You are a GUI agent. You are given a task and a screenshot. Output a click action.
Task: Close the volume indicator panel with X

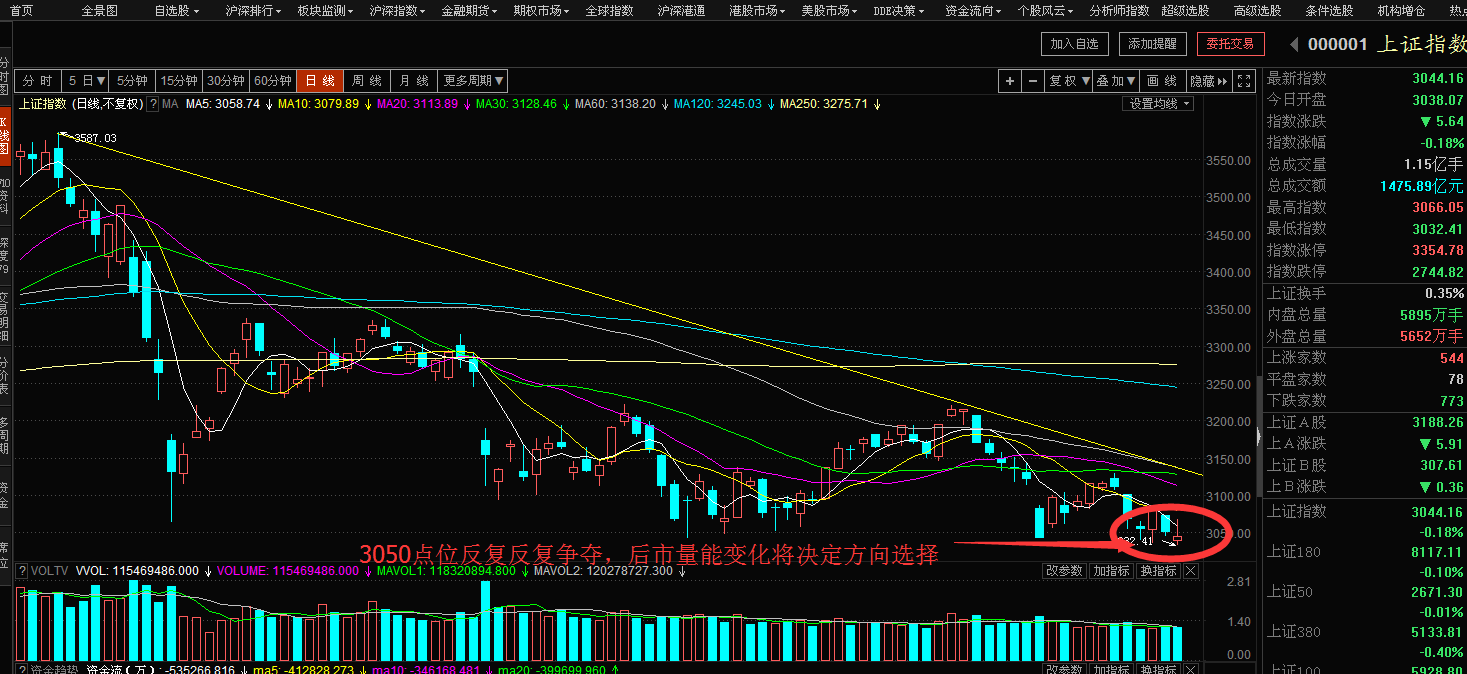[x=1190, y=571]
